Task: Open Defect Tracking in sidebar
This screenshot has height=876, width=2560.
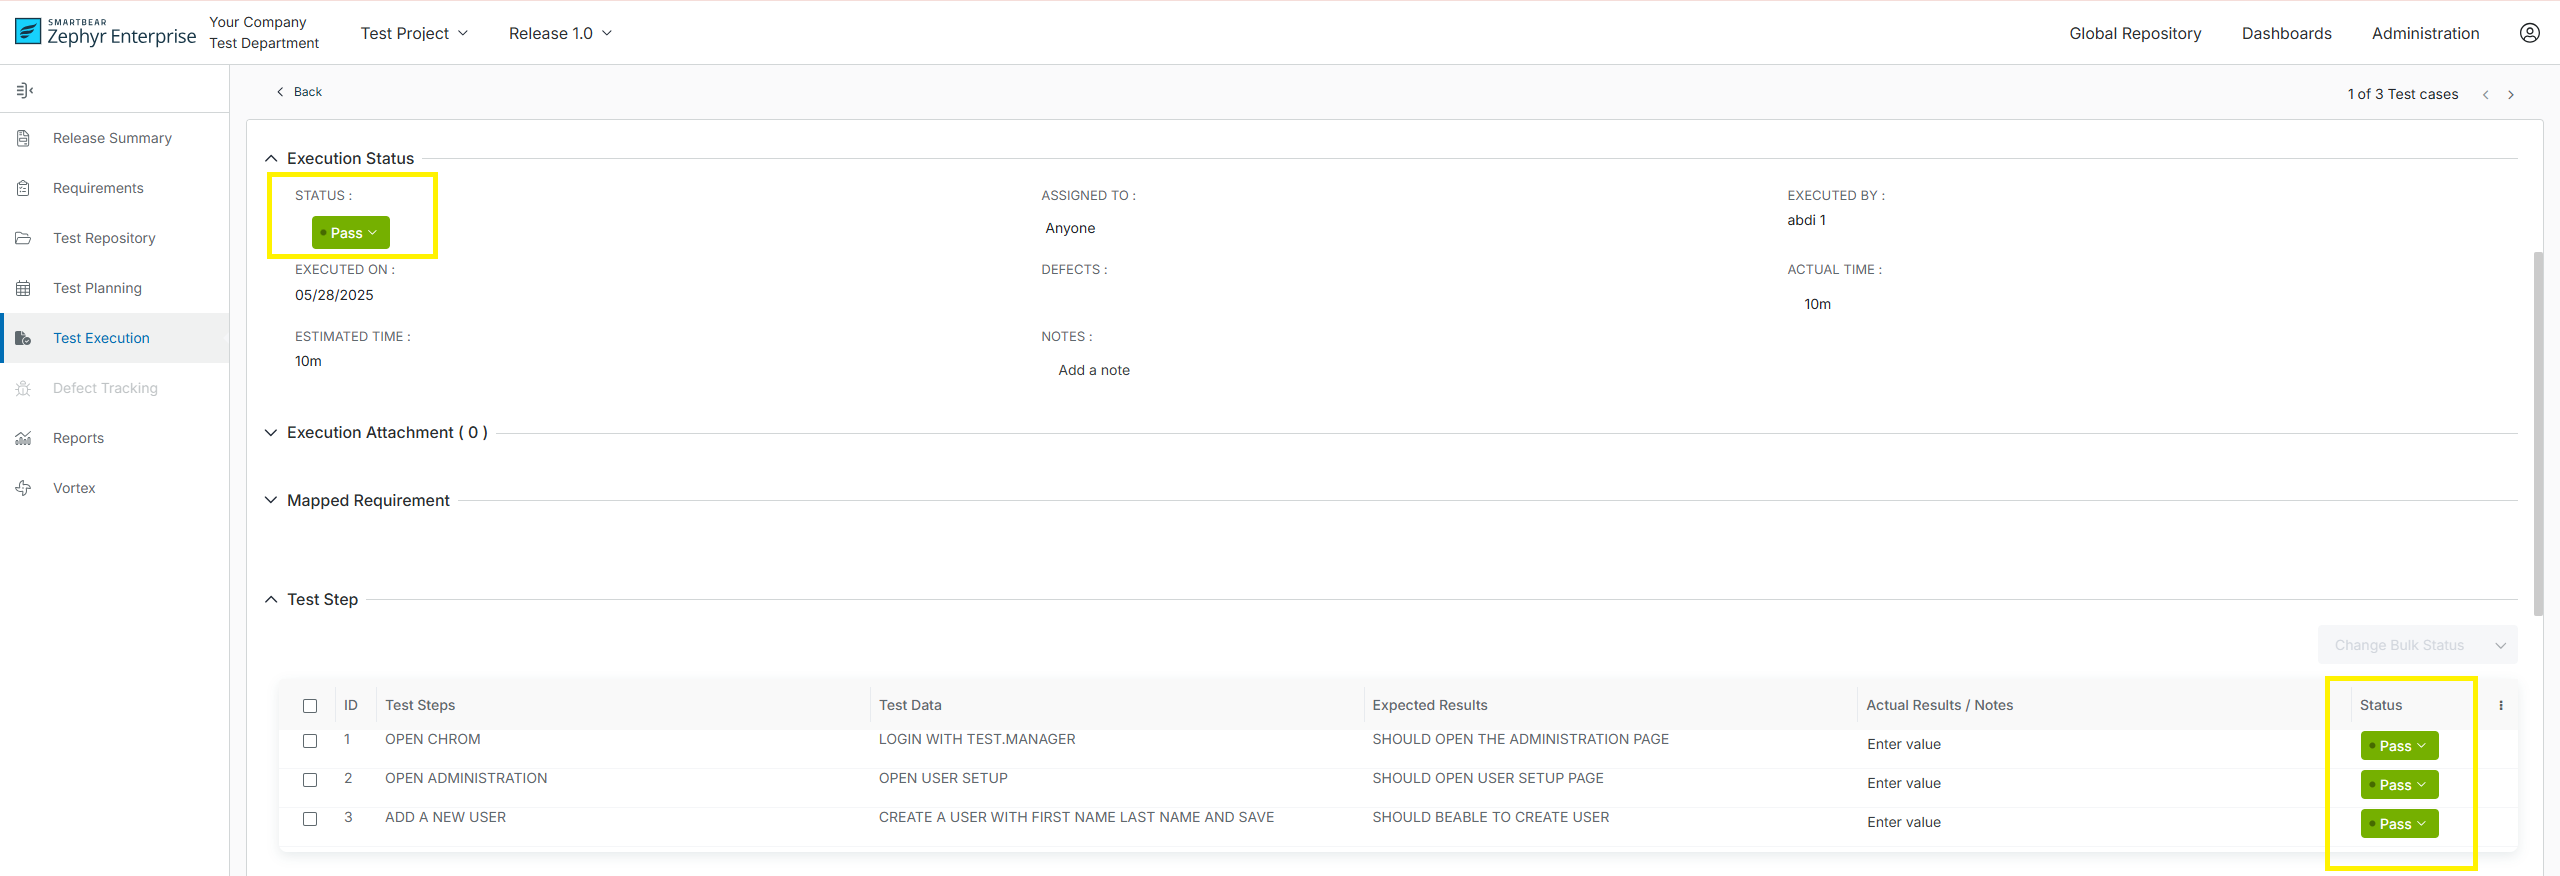Action: pos(105,388)
